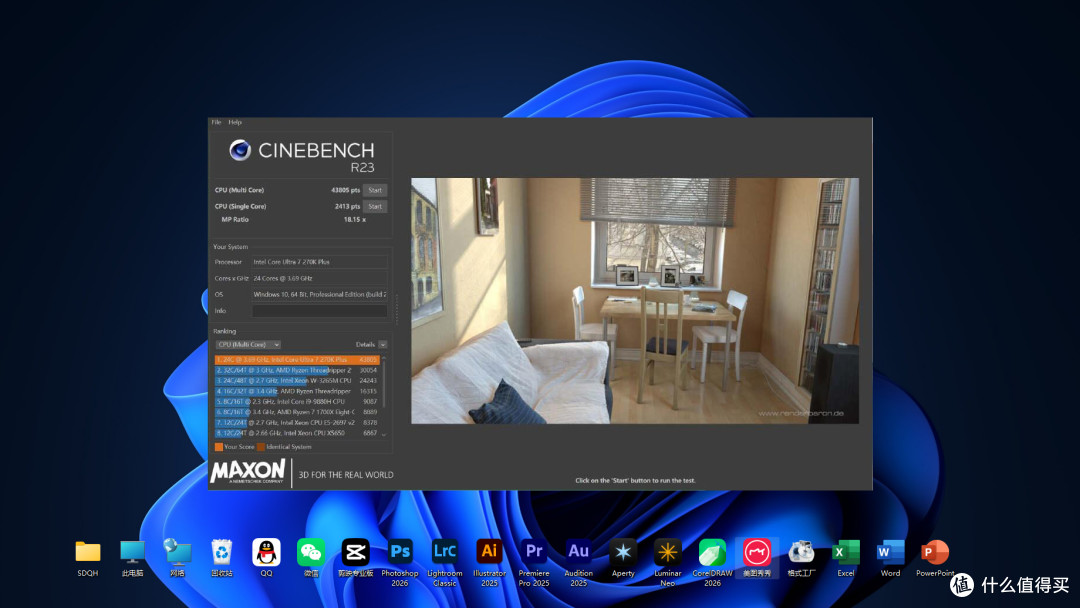Screen dimensions: 1080x608
Task: Select ranking row Intel Xeon CPU E5-2697 v2
Action: [x=297, y=422]
